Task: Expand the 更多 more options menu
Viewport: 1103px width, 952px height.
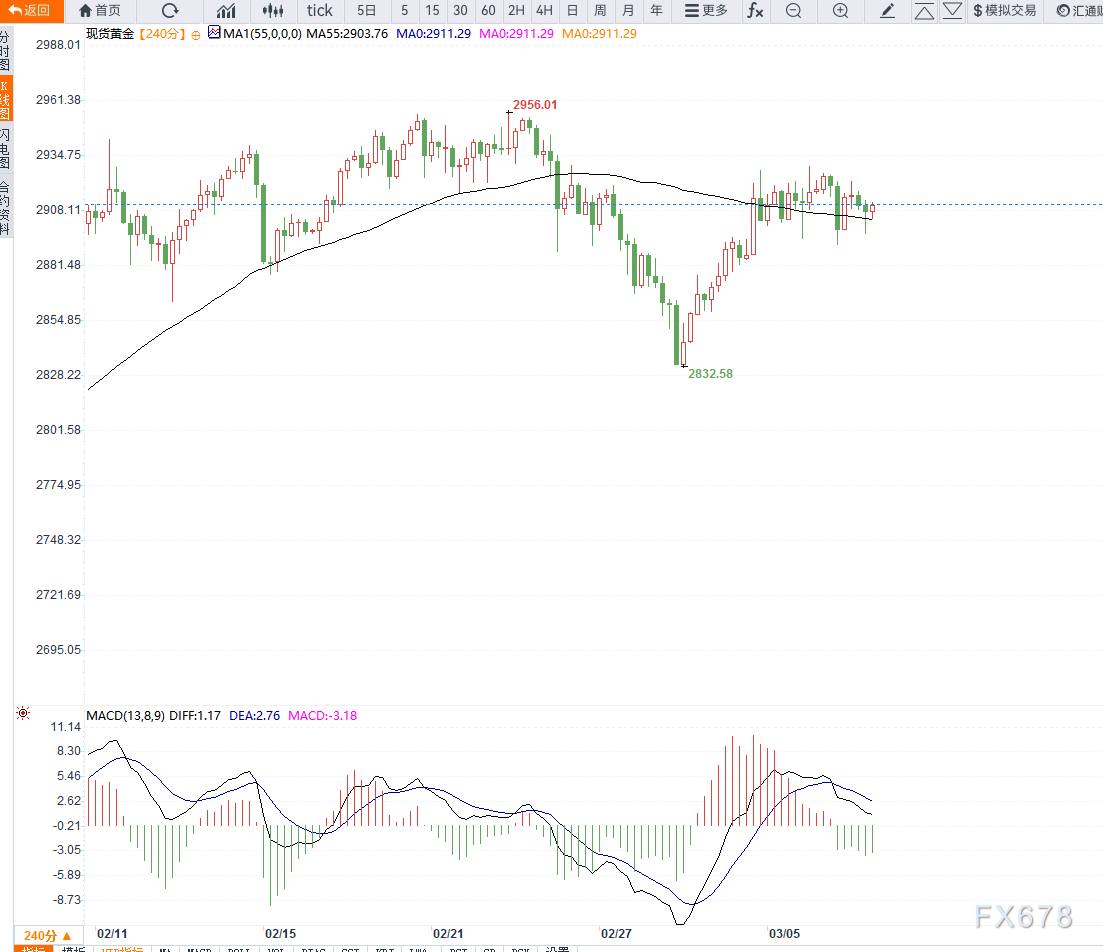Action: point(706,11)
